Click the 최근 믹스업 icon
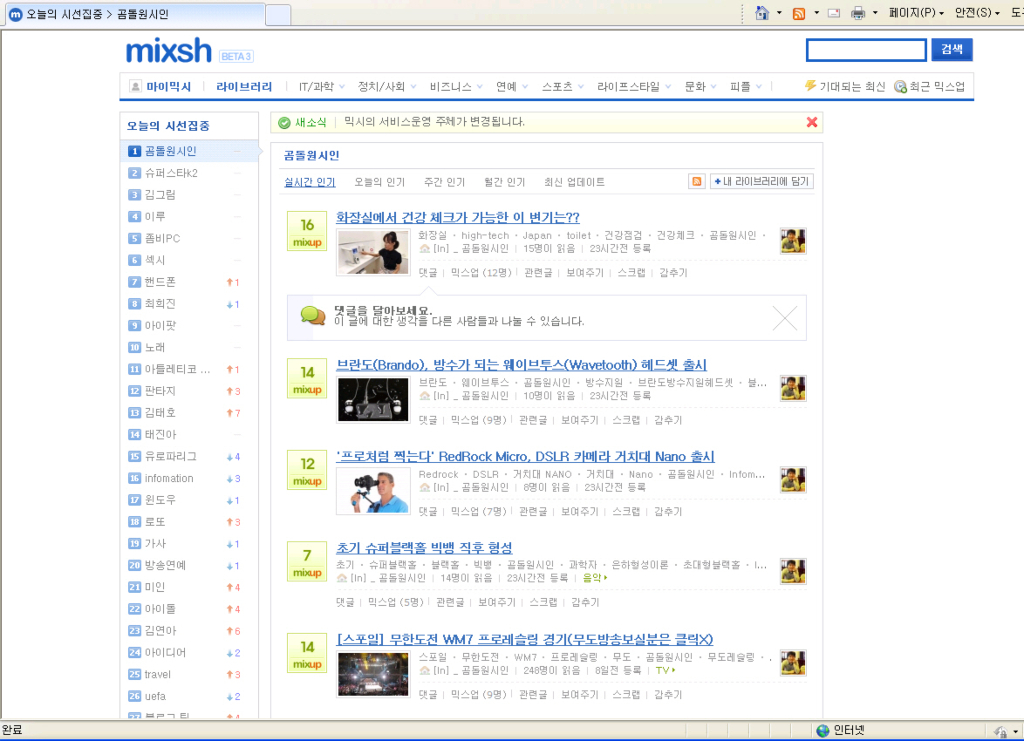The height and width of the screenshot is (741, 1024). click(x=901, y=86)
